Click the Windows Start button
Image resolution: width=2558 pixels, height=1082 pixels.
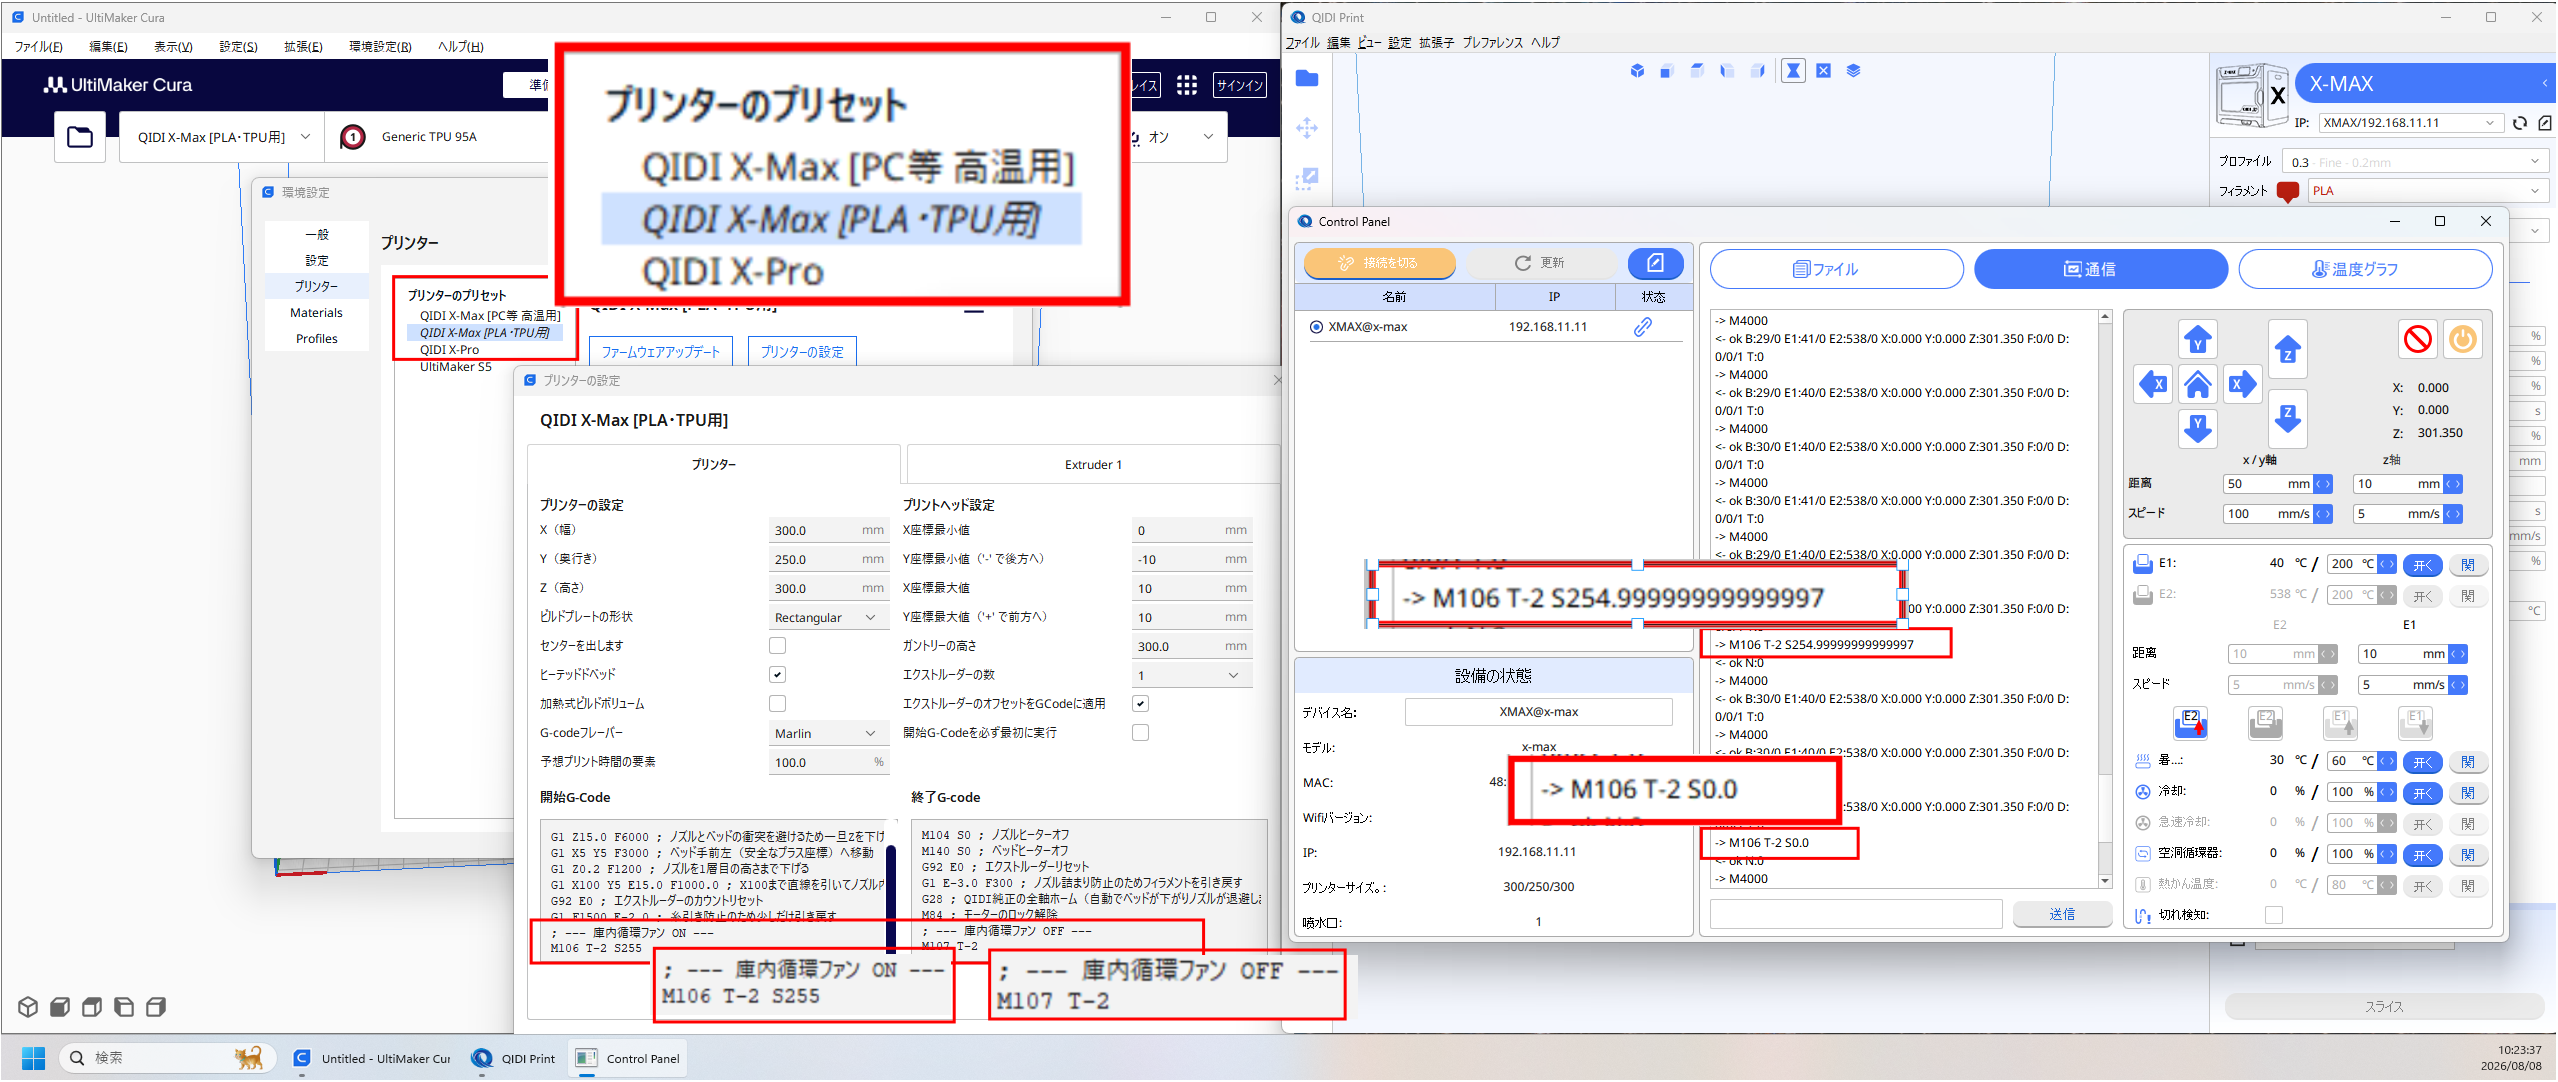coord(33,1058)
